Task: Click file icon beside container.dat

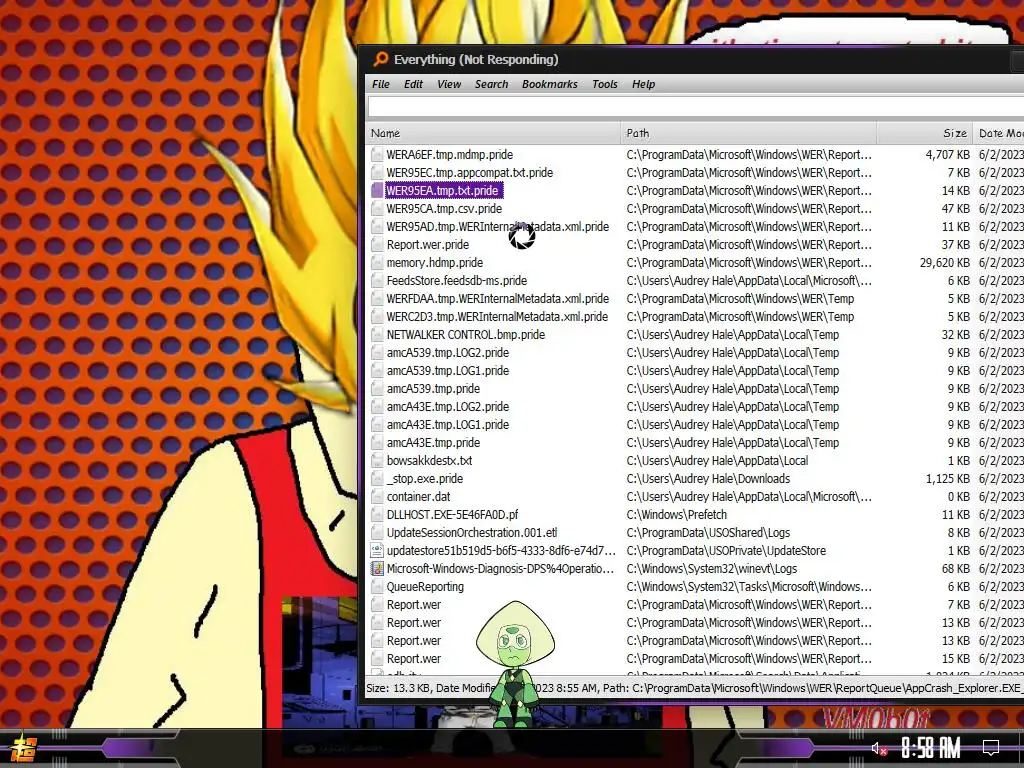Action: [x=377, y=497]
